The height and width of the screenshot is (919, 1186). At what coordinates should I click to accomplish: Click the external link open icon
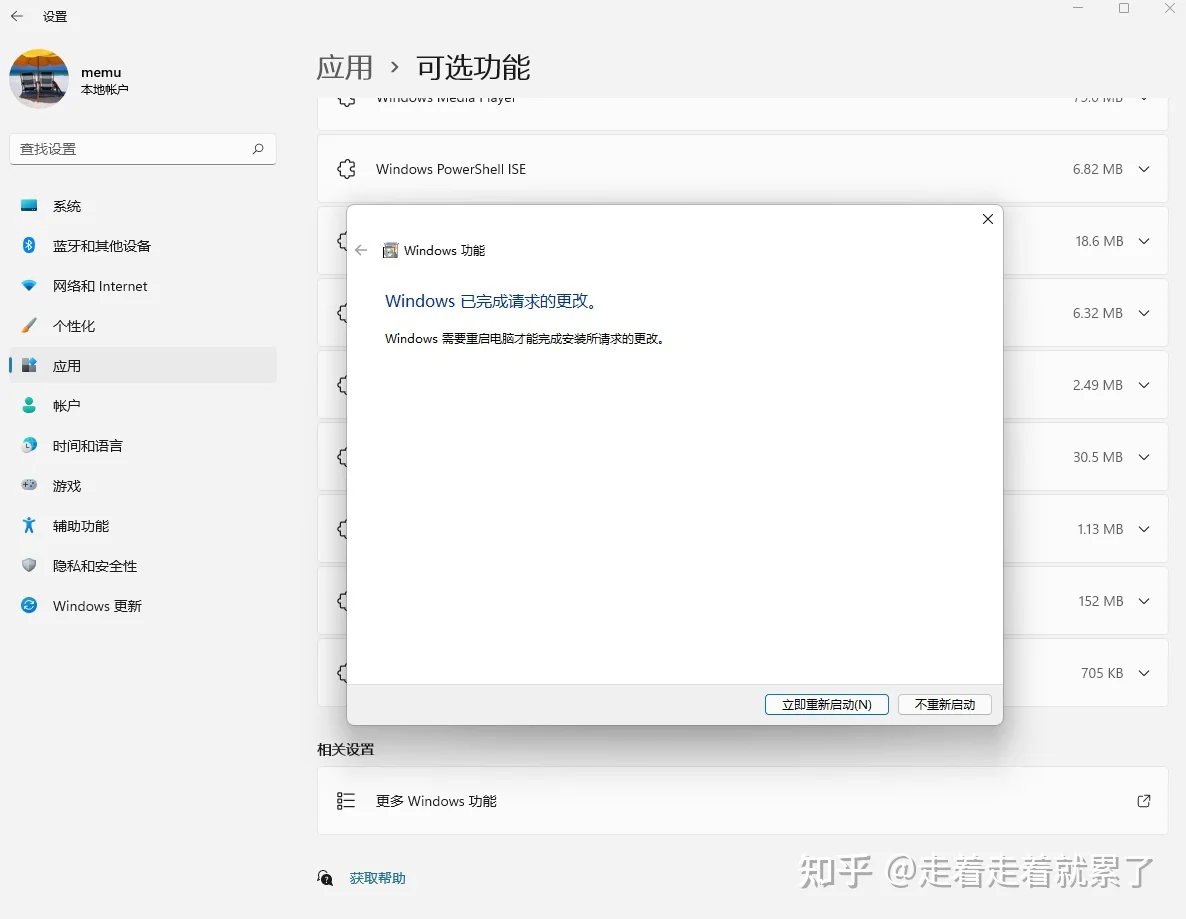pos(1144,800)
